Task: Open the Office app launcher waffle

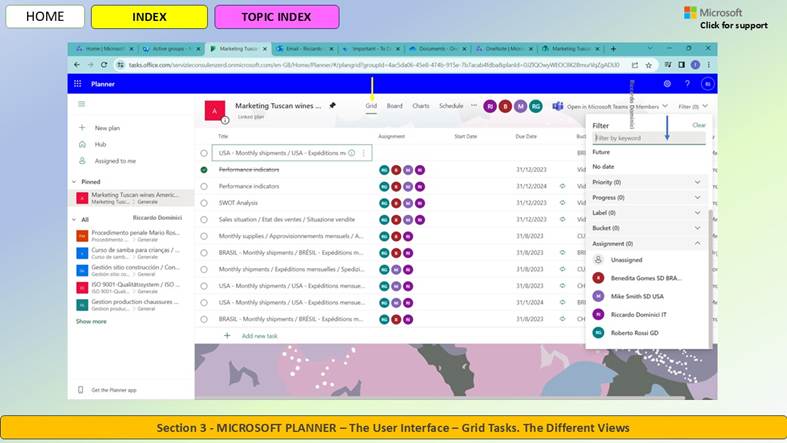Action: point(77,84)
